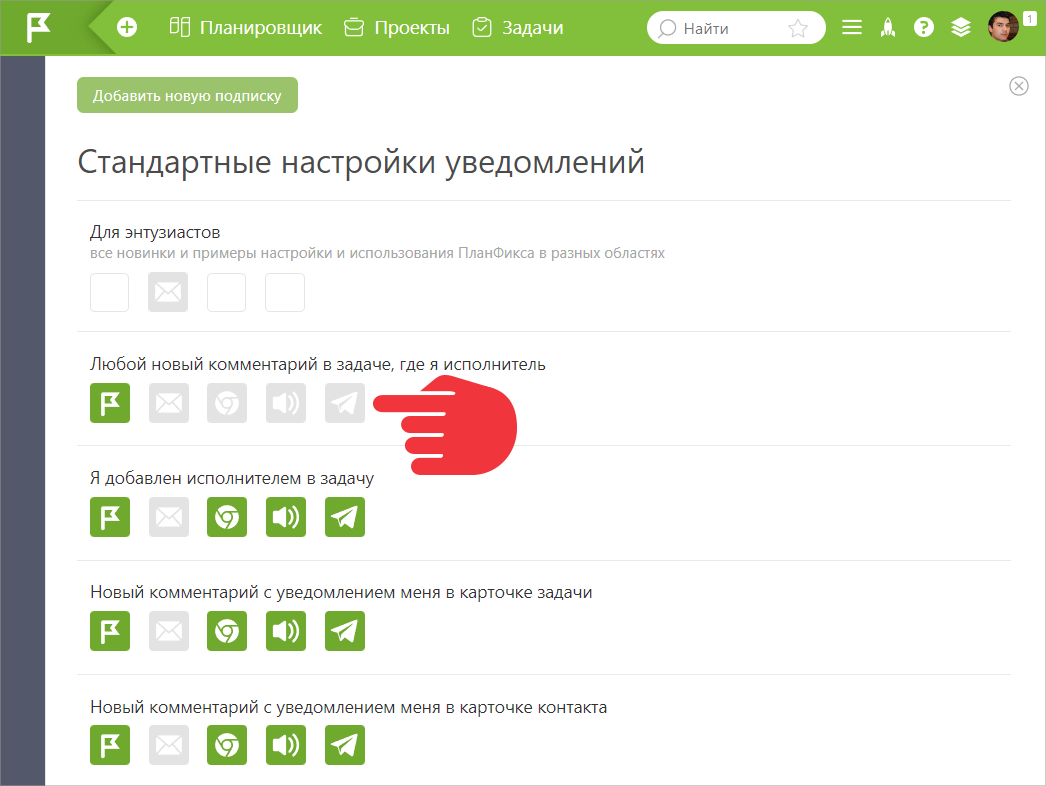Click the rocket icon in header
This screenshot has width=1046, height=786.
coord(888,27)
